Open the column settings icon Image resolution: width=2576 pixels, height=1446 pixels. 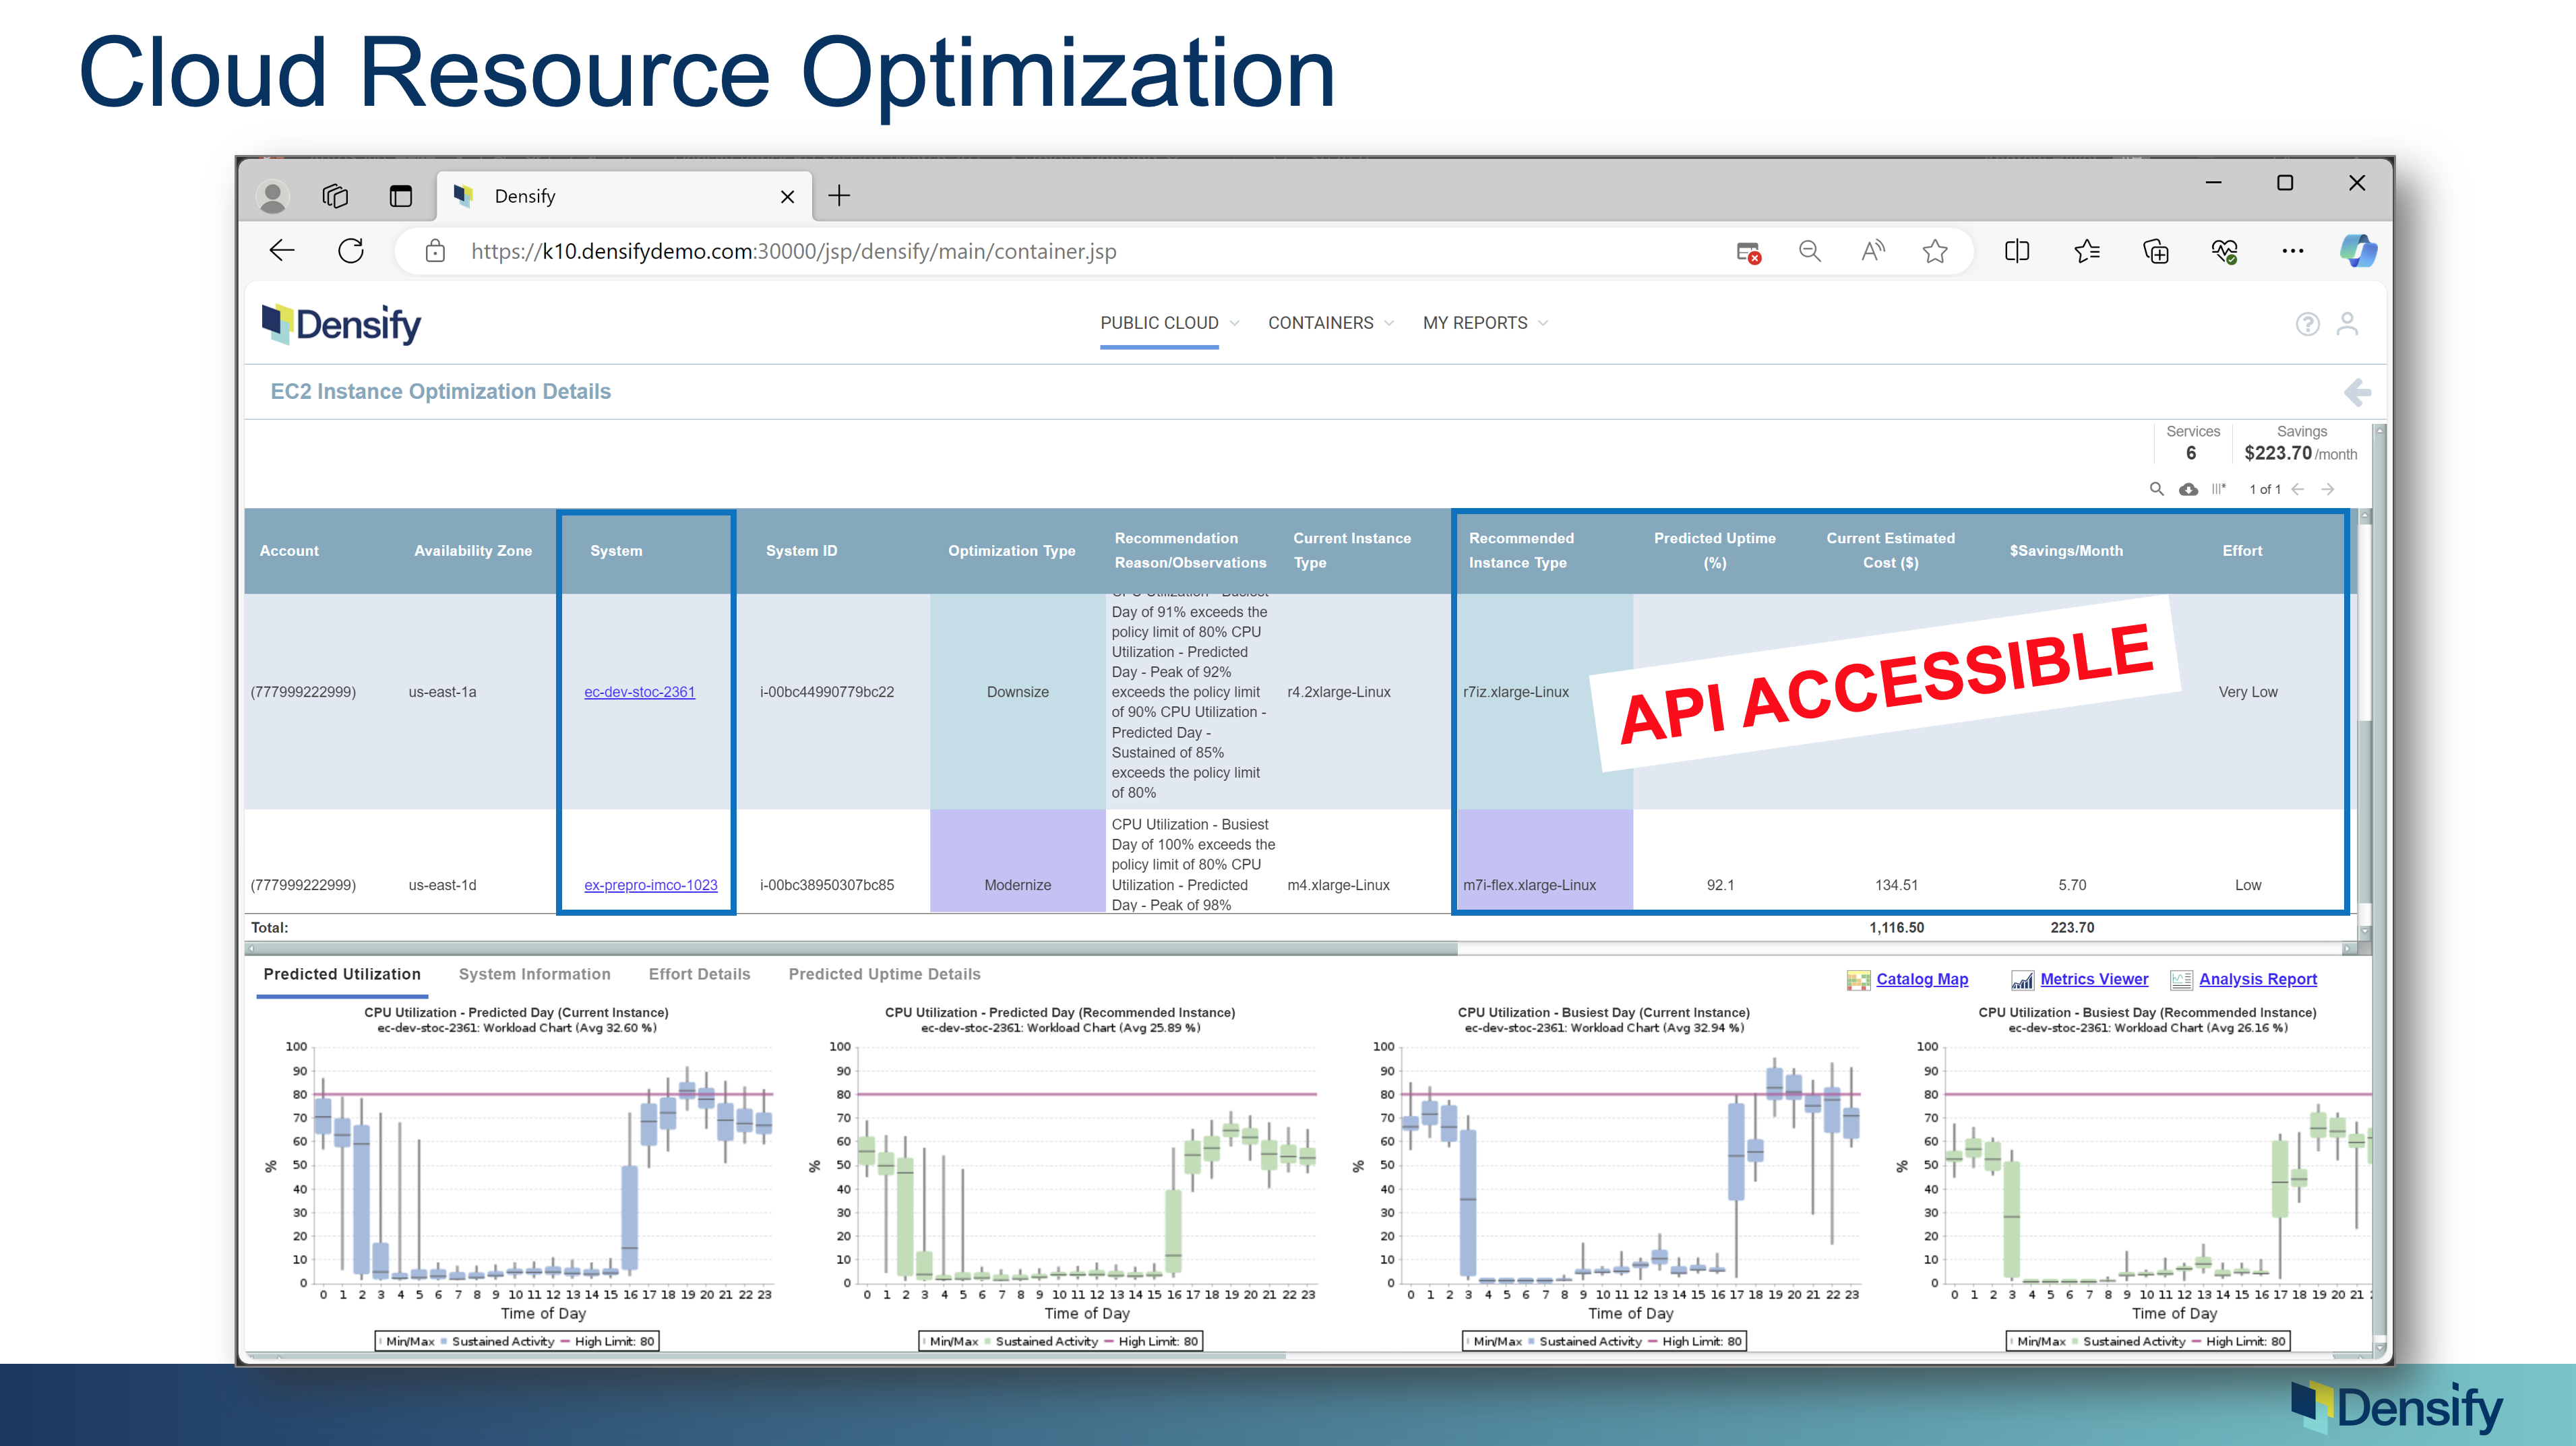click(x=2218, y=489)
